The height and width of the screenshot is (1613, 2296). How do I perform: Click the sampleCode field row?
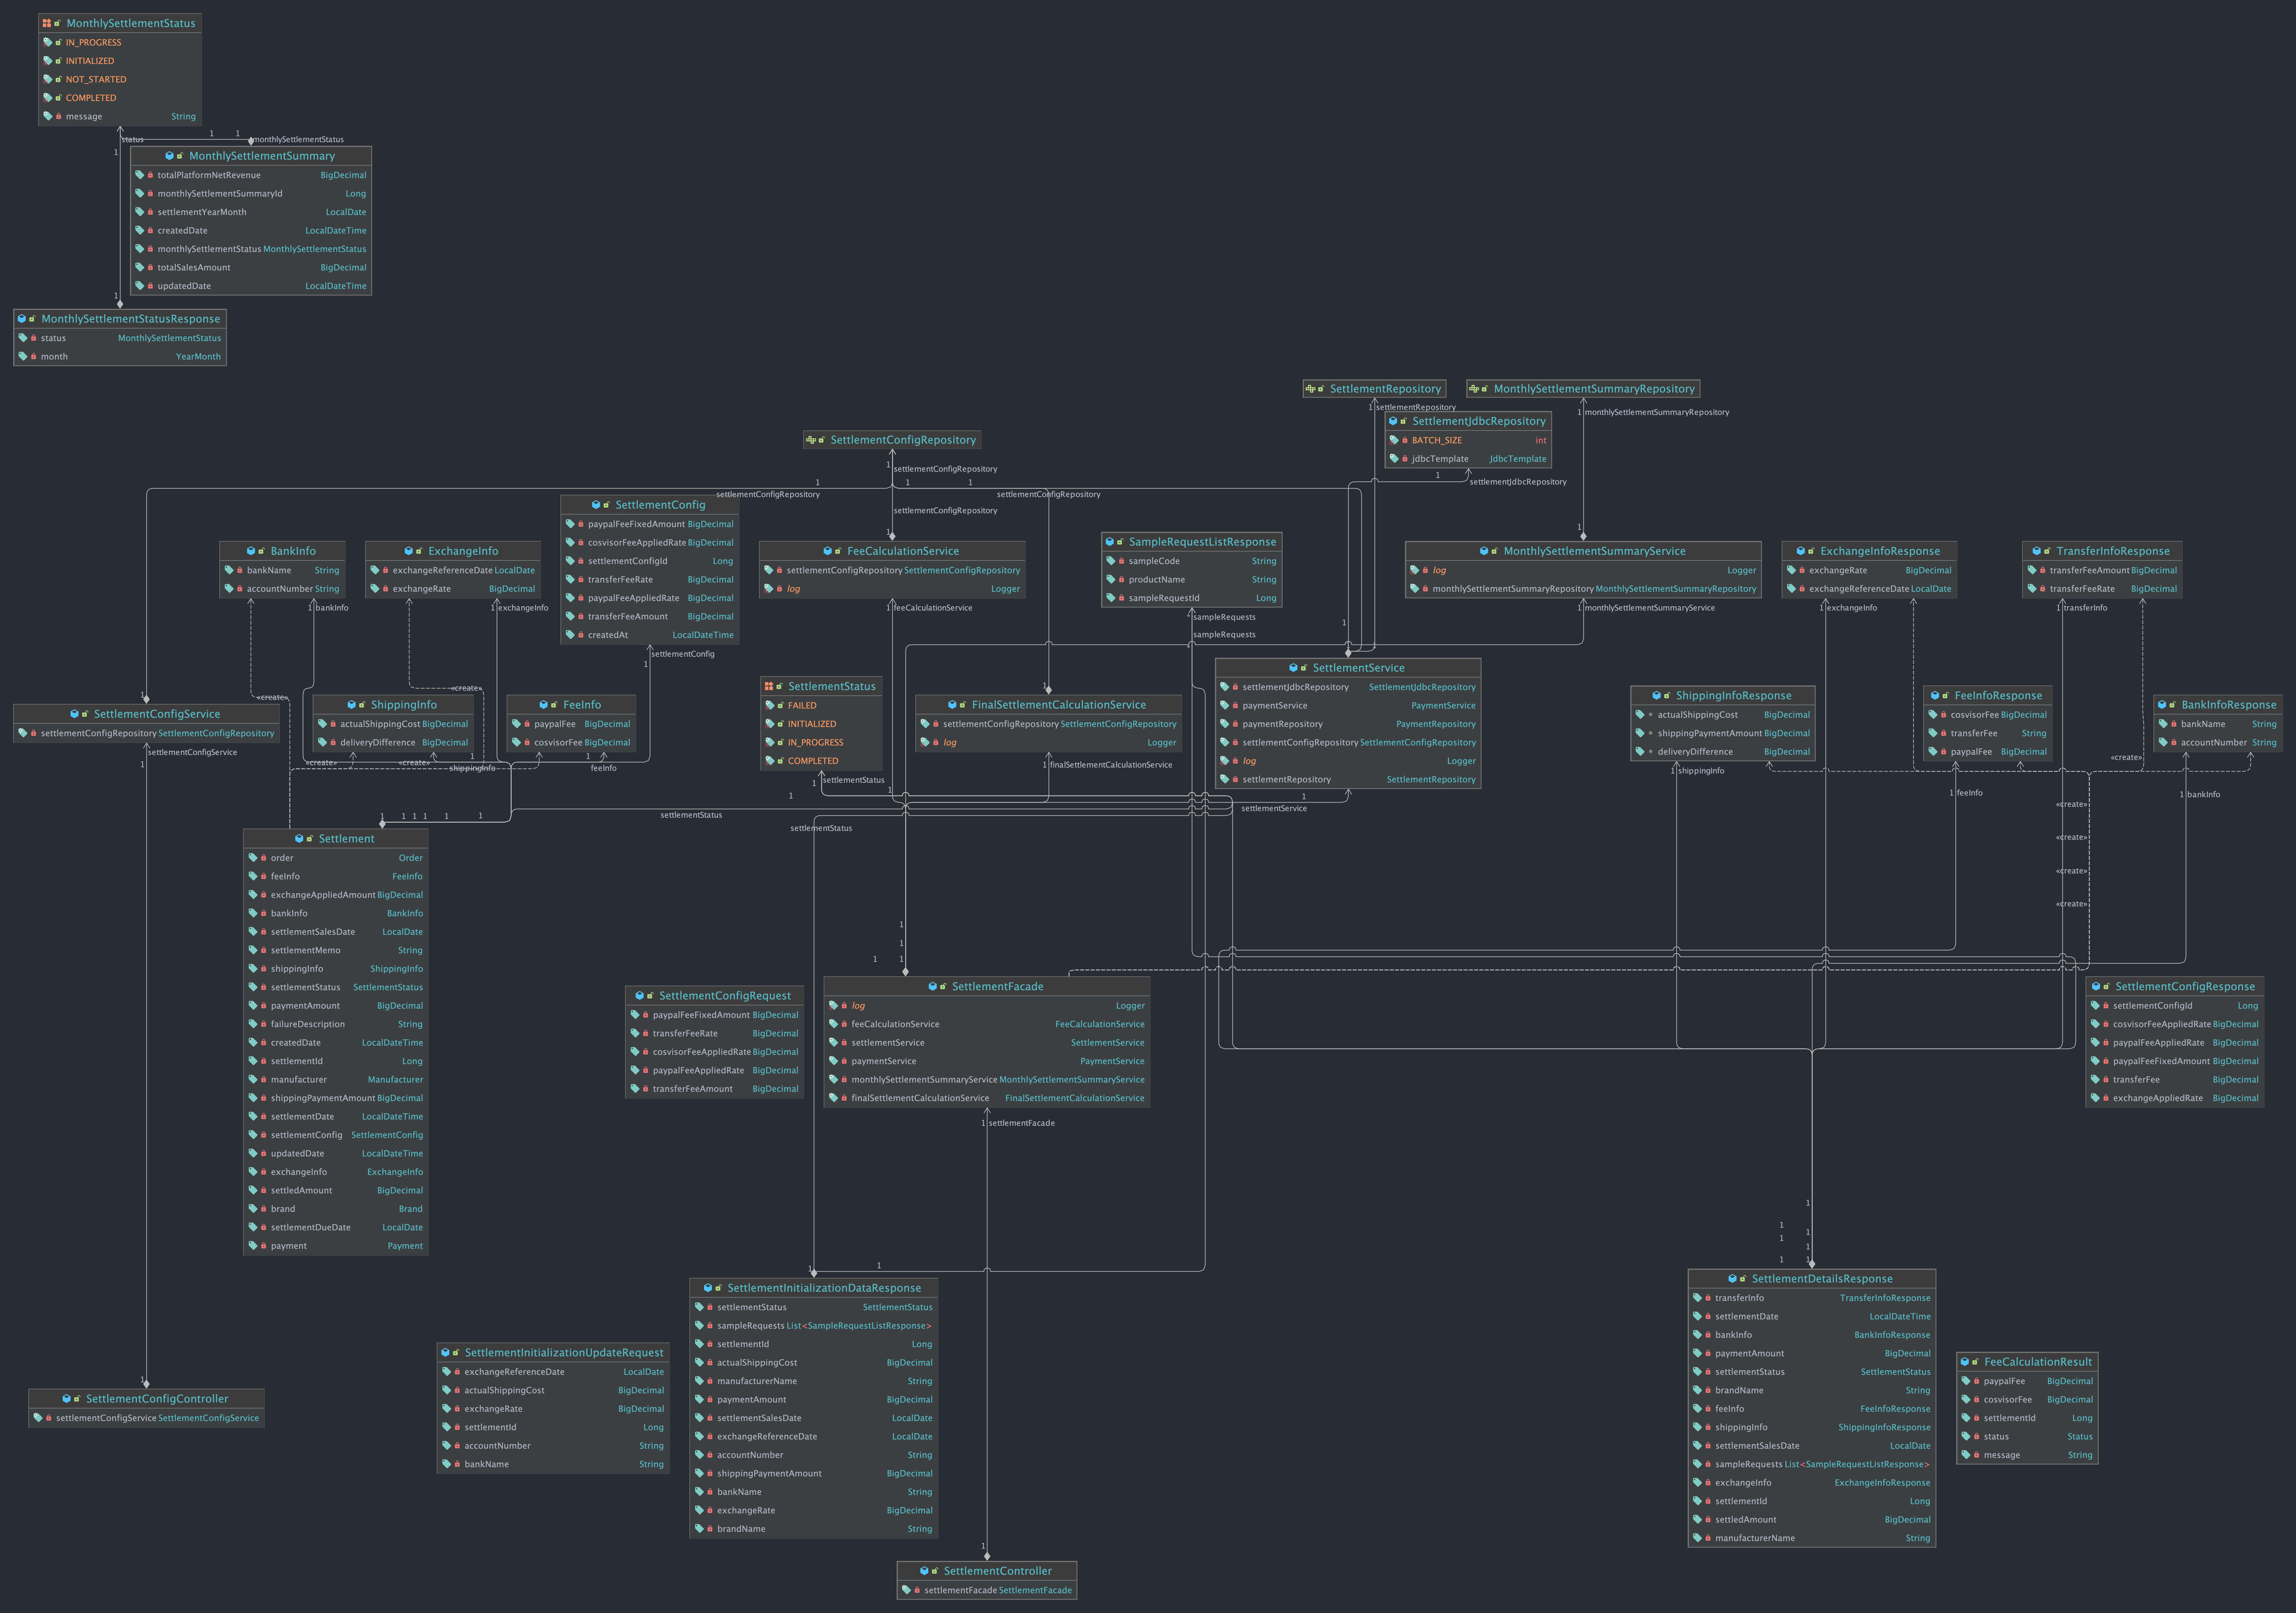[x=1192, y=561]
